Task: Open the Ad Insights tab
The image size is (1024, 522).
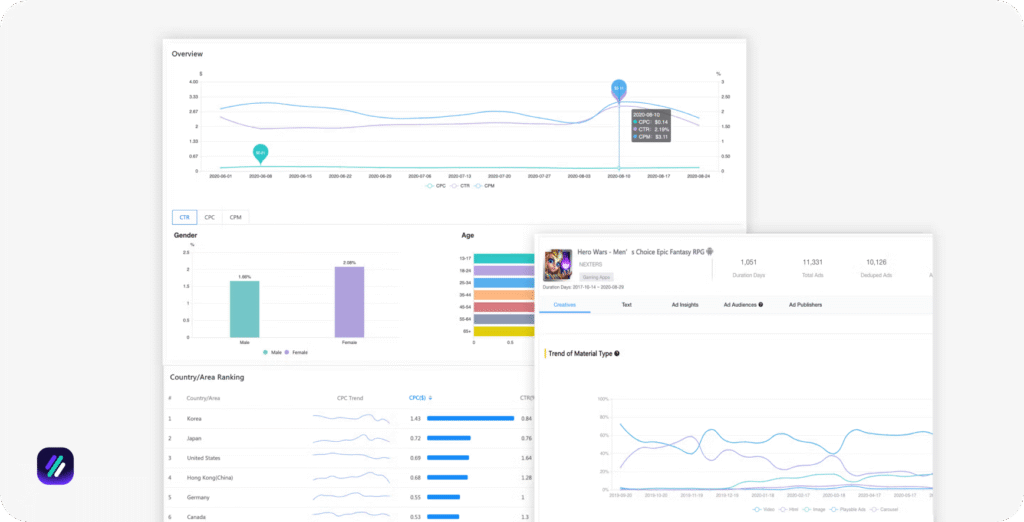Action: click(x=685, y=304)
